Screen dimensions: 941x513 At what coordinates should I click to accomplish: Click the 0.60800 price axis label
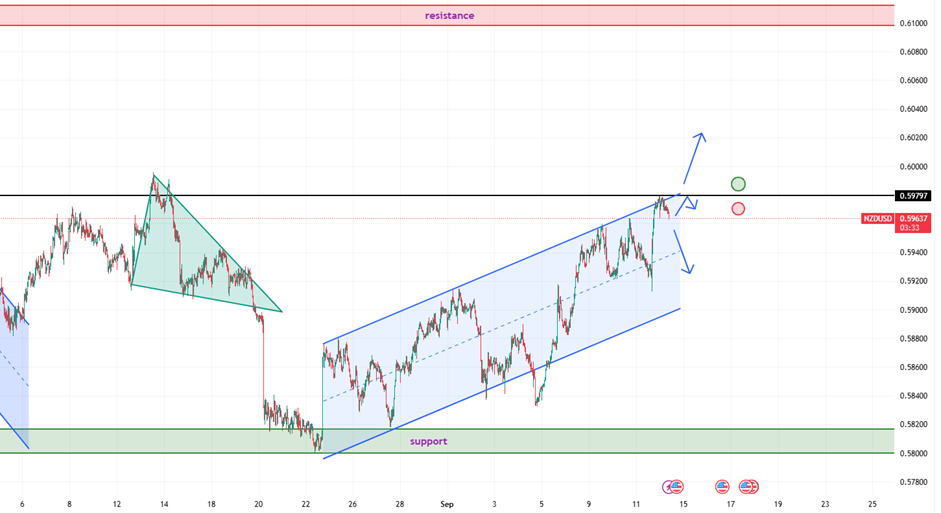pos(913,52)
